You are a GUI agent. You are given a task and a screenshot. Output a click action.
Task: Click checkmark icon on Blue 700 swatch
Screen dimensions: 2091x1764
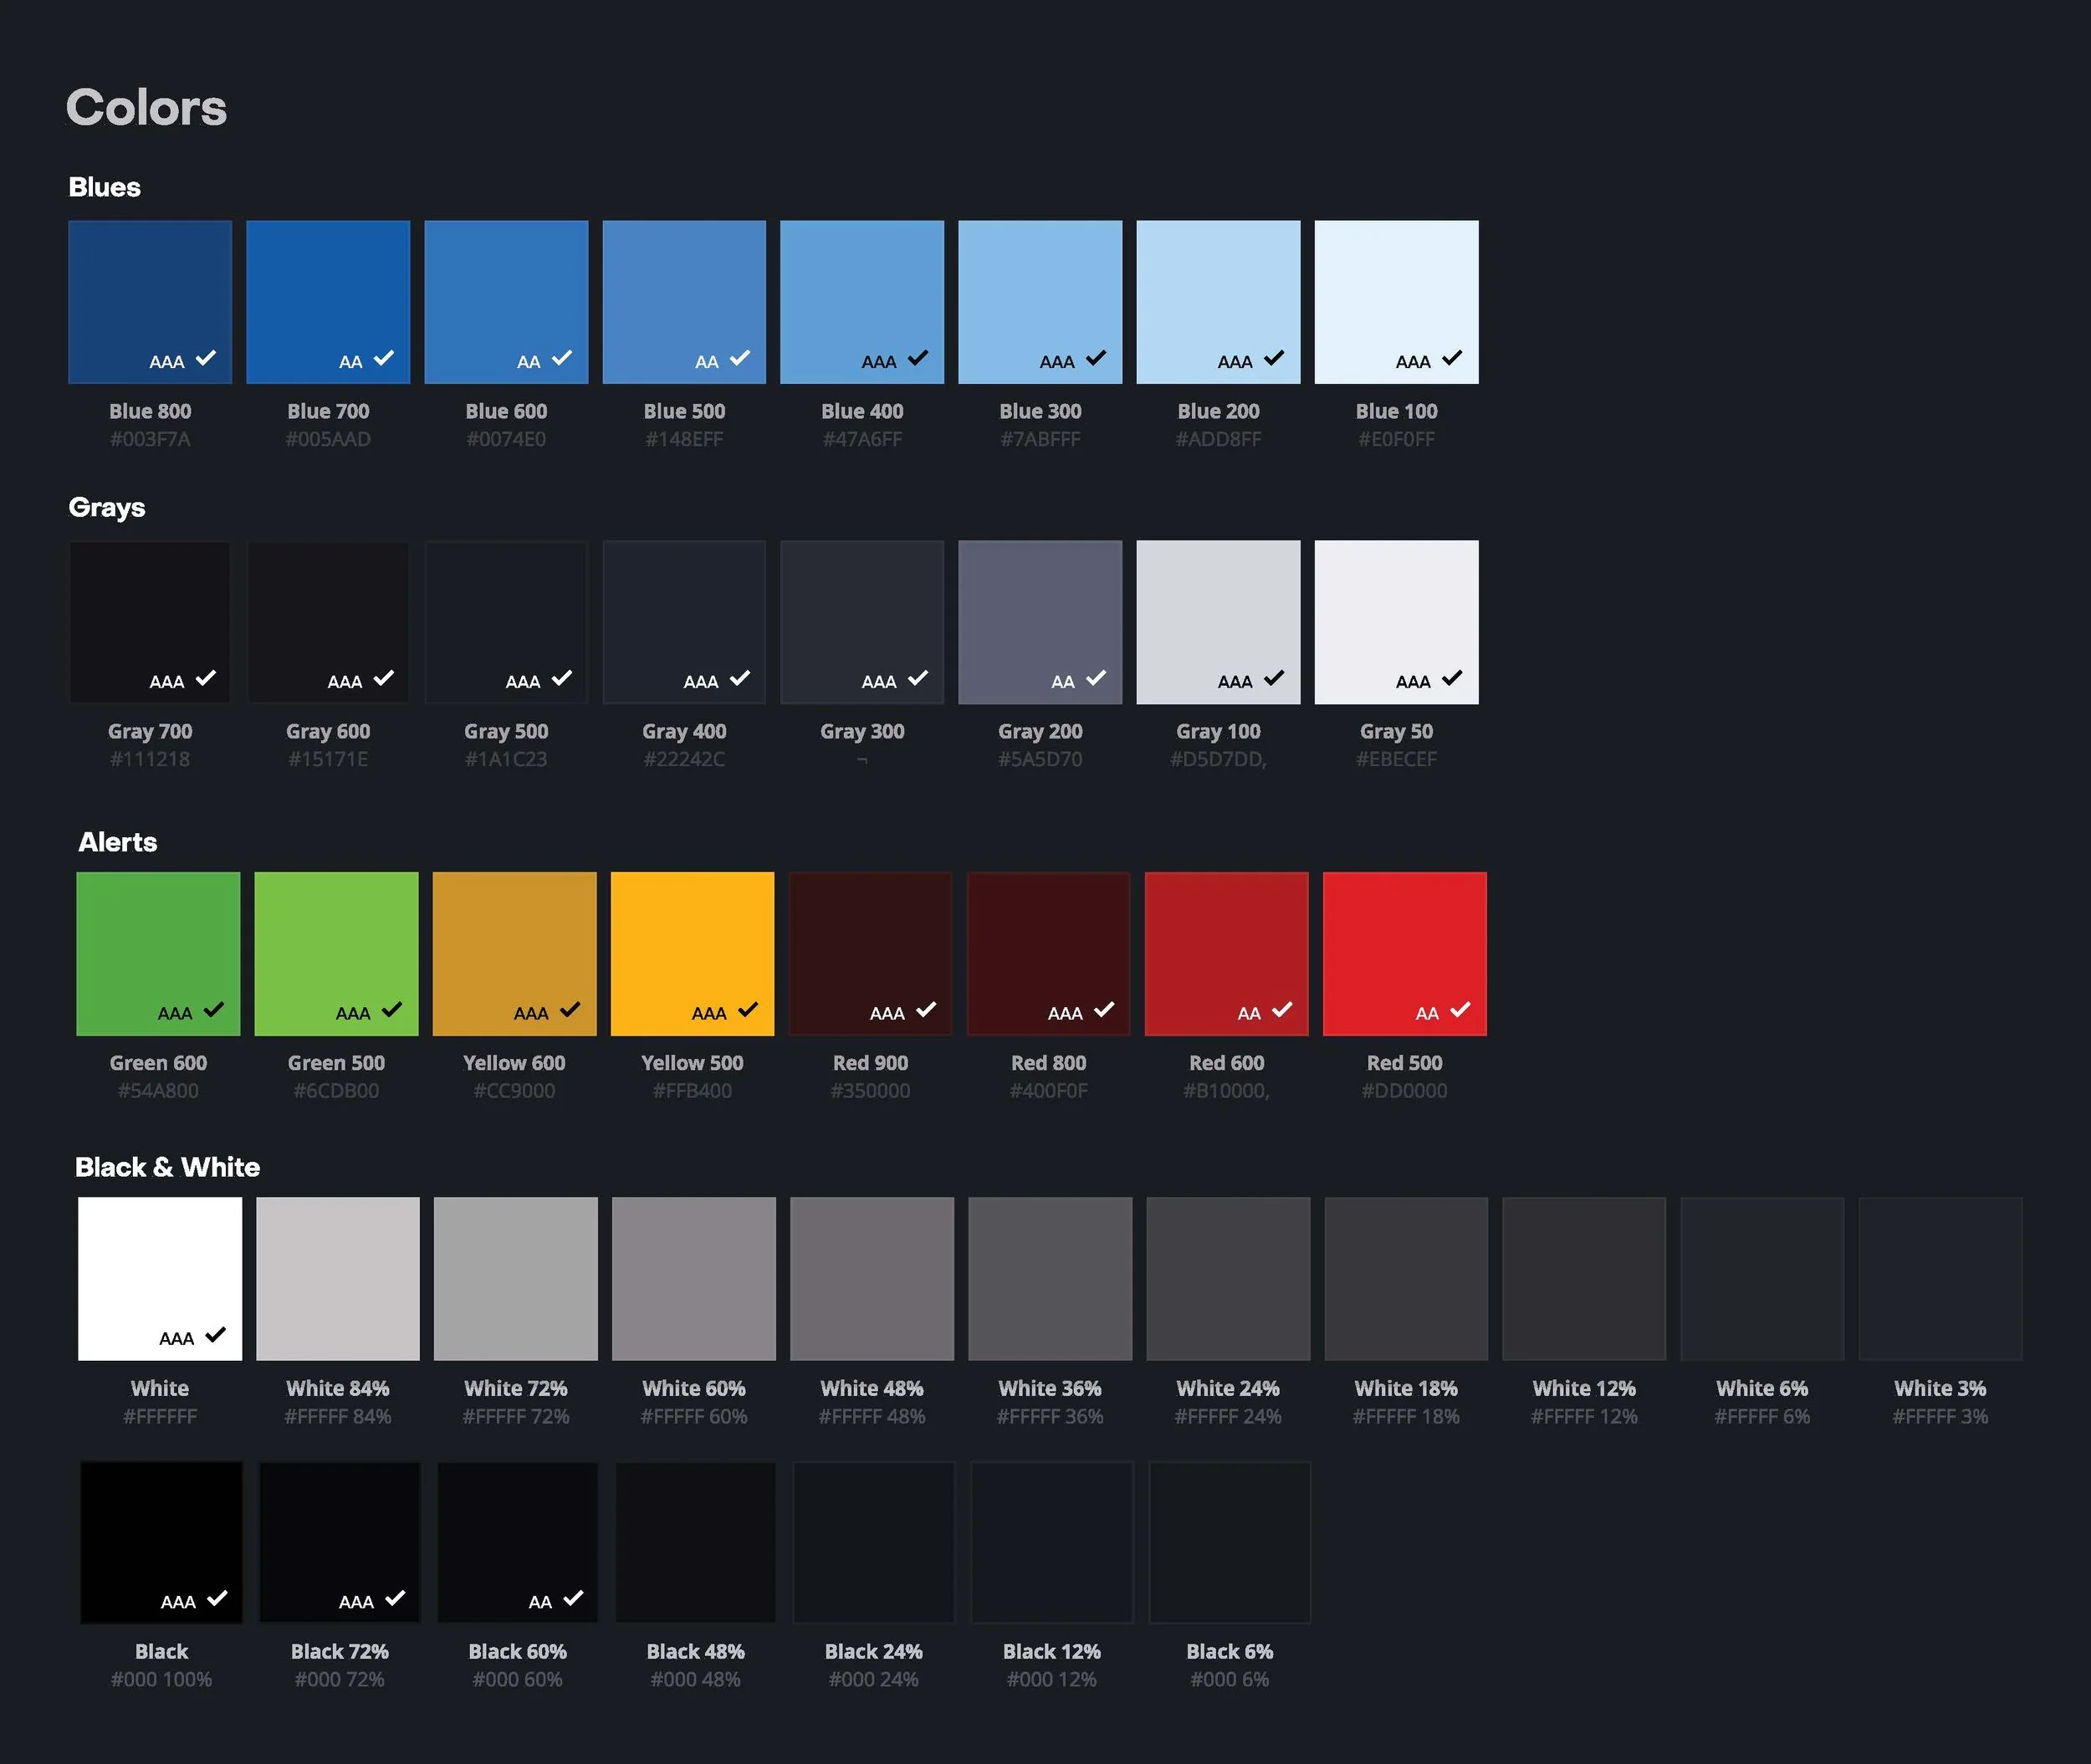point(384,358)
